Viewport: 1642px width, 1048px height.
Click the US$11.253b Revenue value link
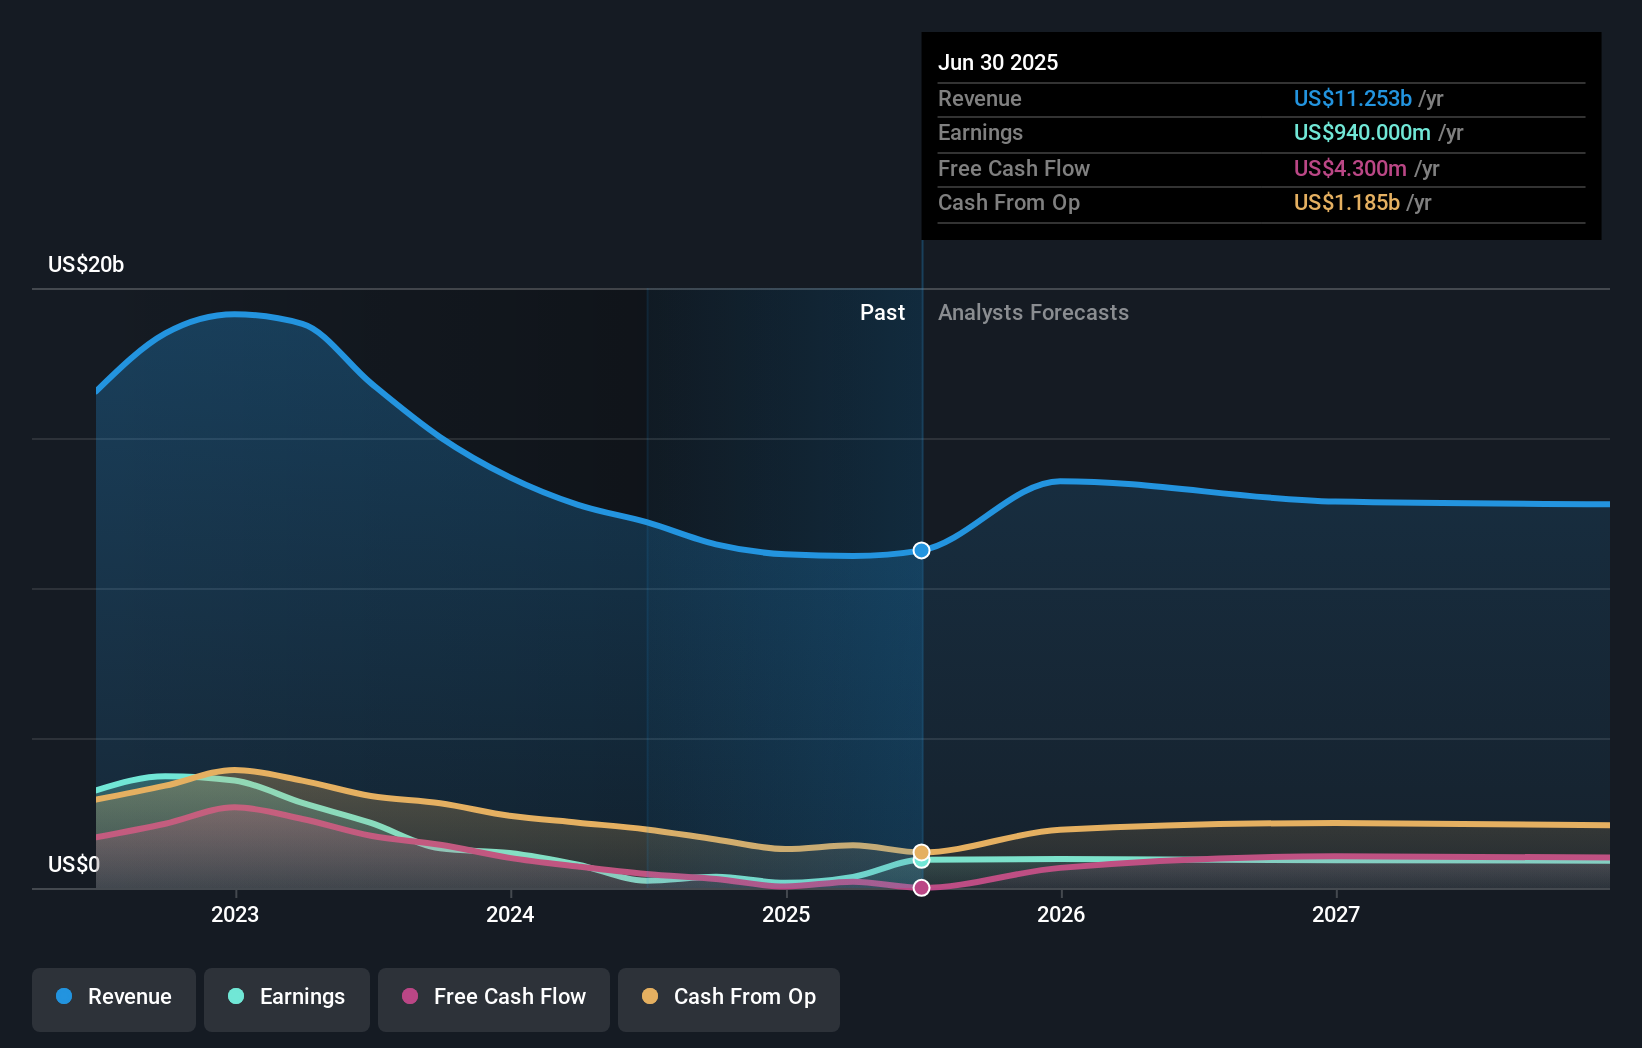(x=1353, y=99)
